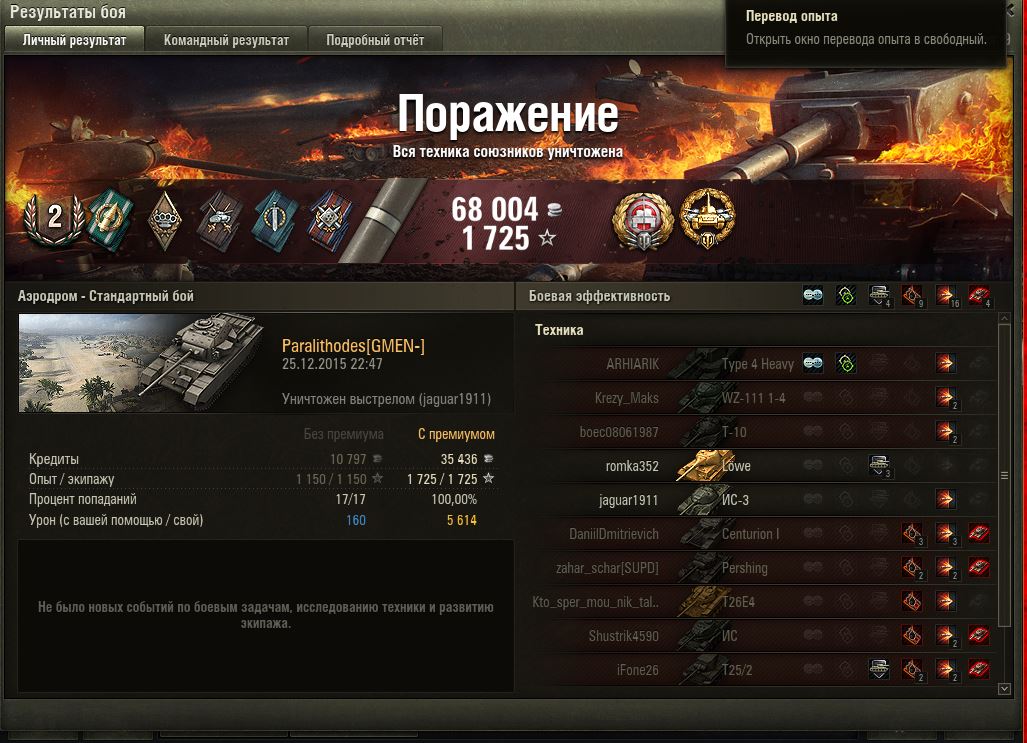Click player name Paralithodes[GMEN-]

click(x=353, y=345)
